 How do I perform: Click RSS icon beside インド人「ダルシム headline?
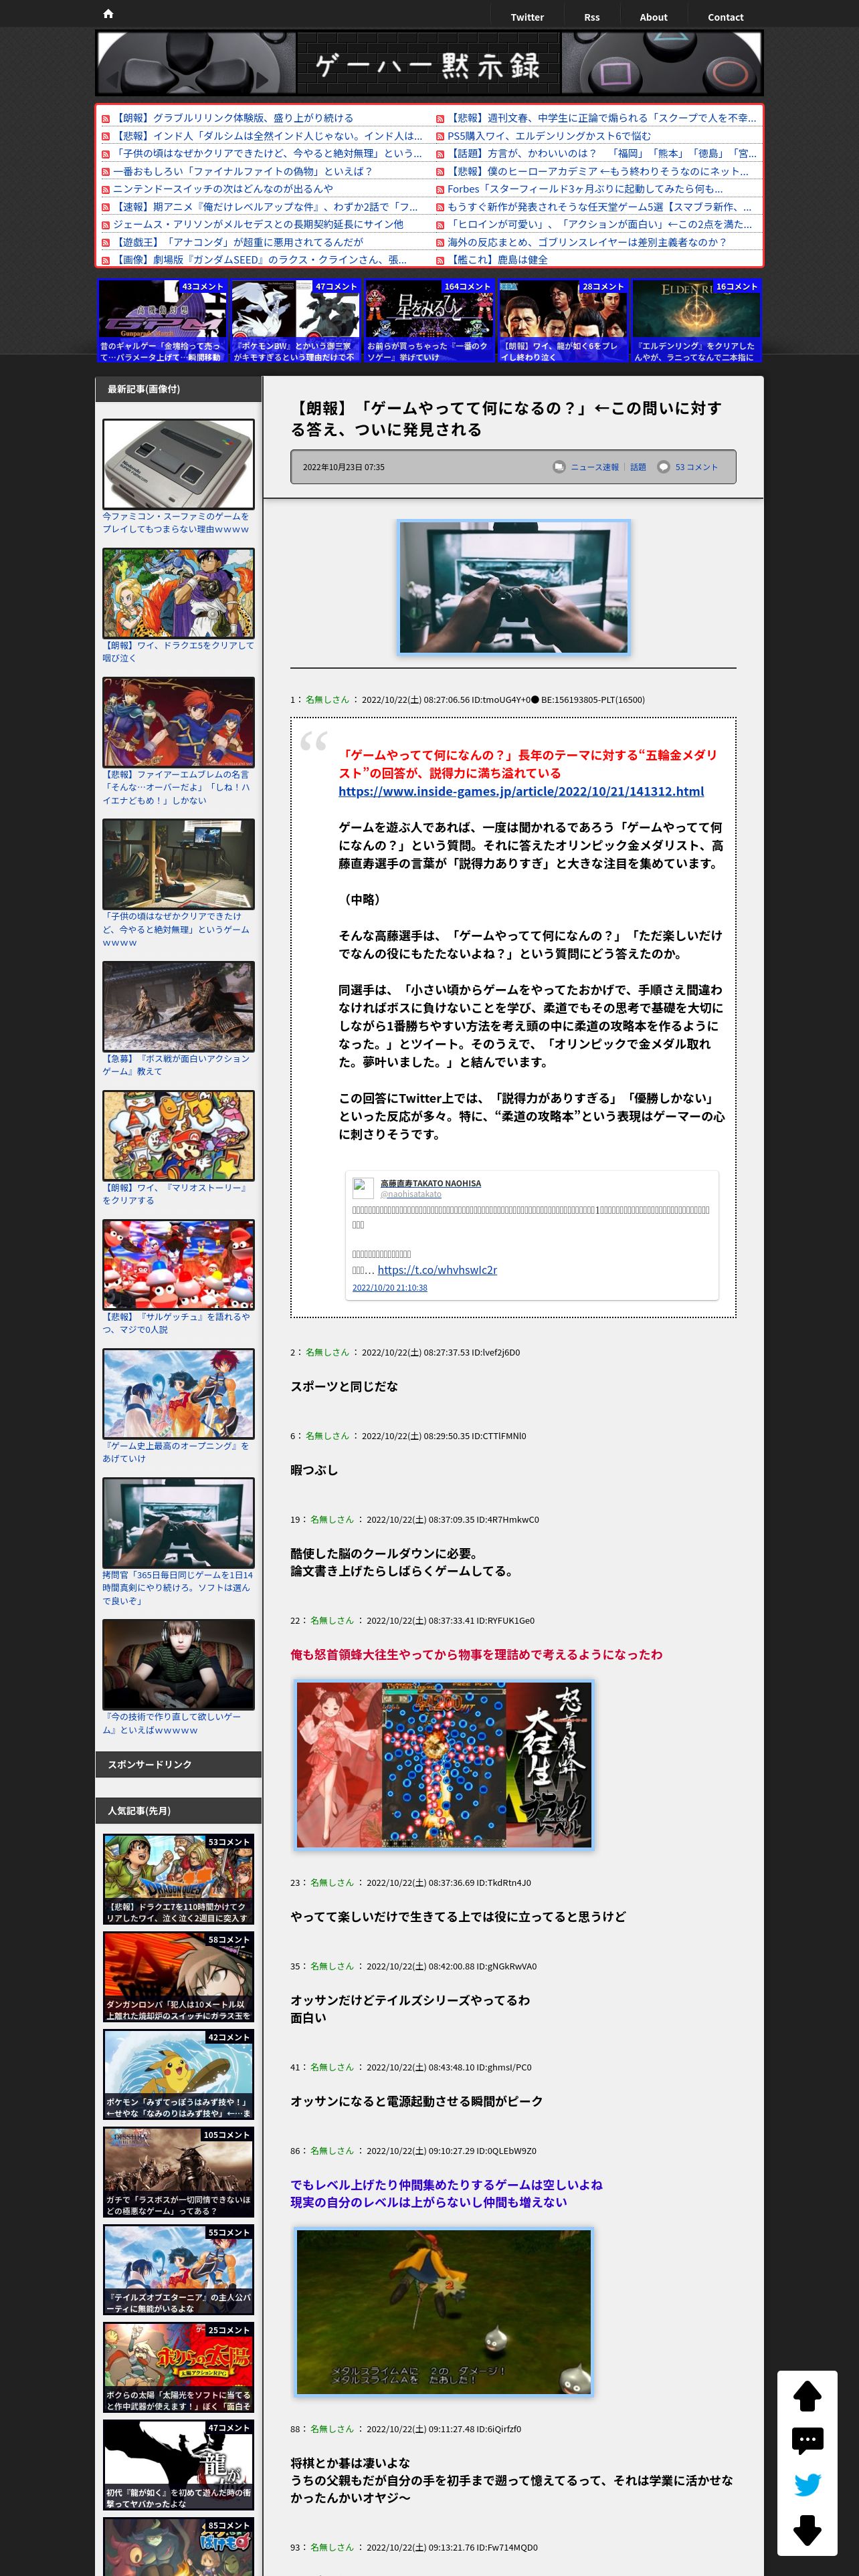[x=105, y=137]
